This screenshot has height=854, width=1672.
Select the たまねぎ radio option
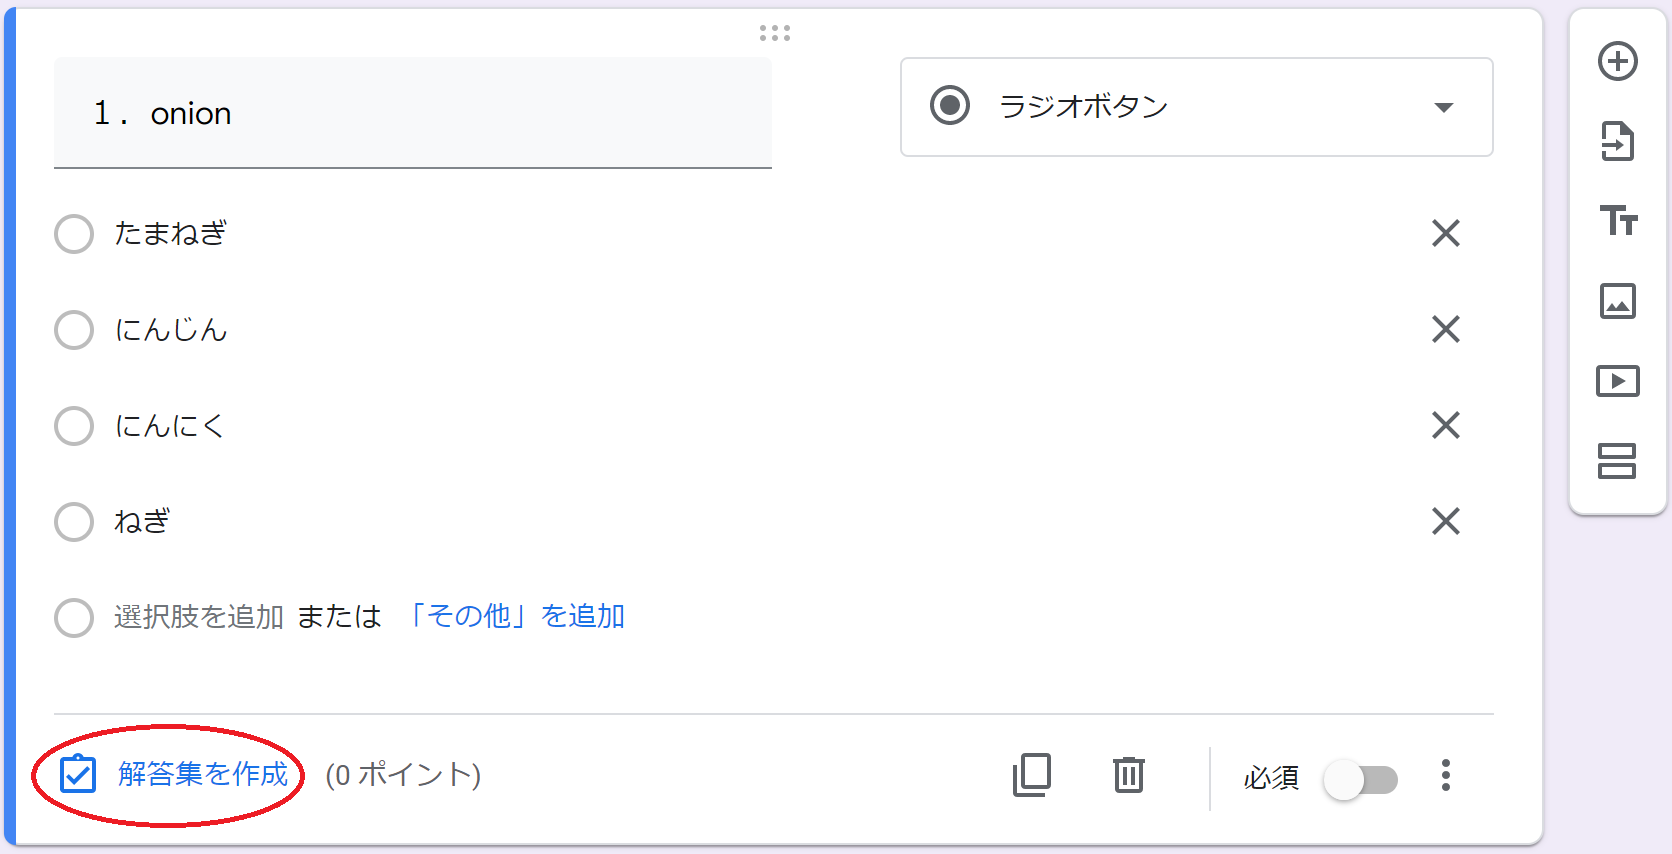point(74,234)
